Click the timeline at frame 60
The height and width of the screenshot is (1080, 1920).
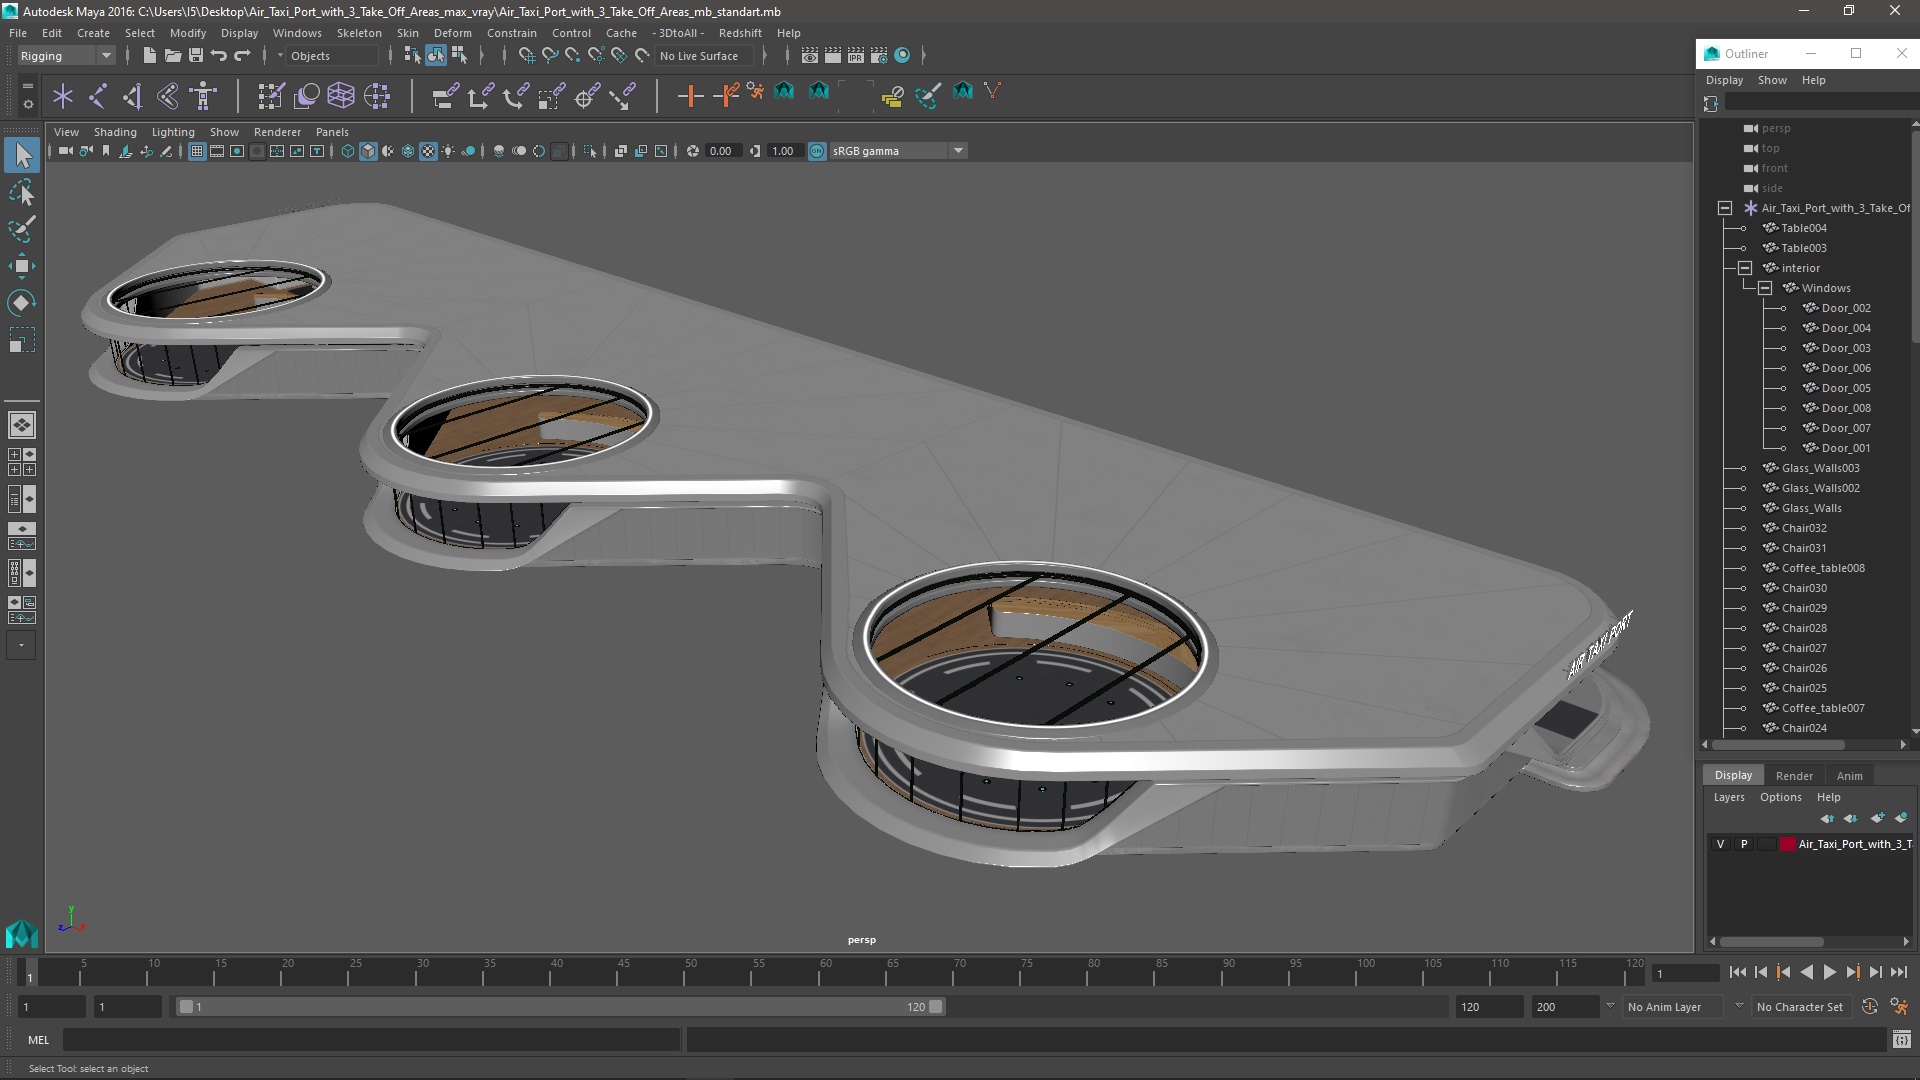tap(826, 972)
